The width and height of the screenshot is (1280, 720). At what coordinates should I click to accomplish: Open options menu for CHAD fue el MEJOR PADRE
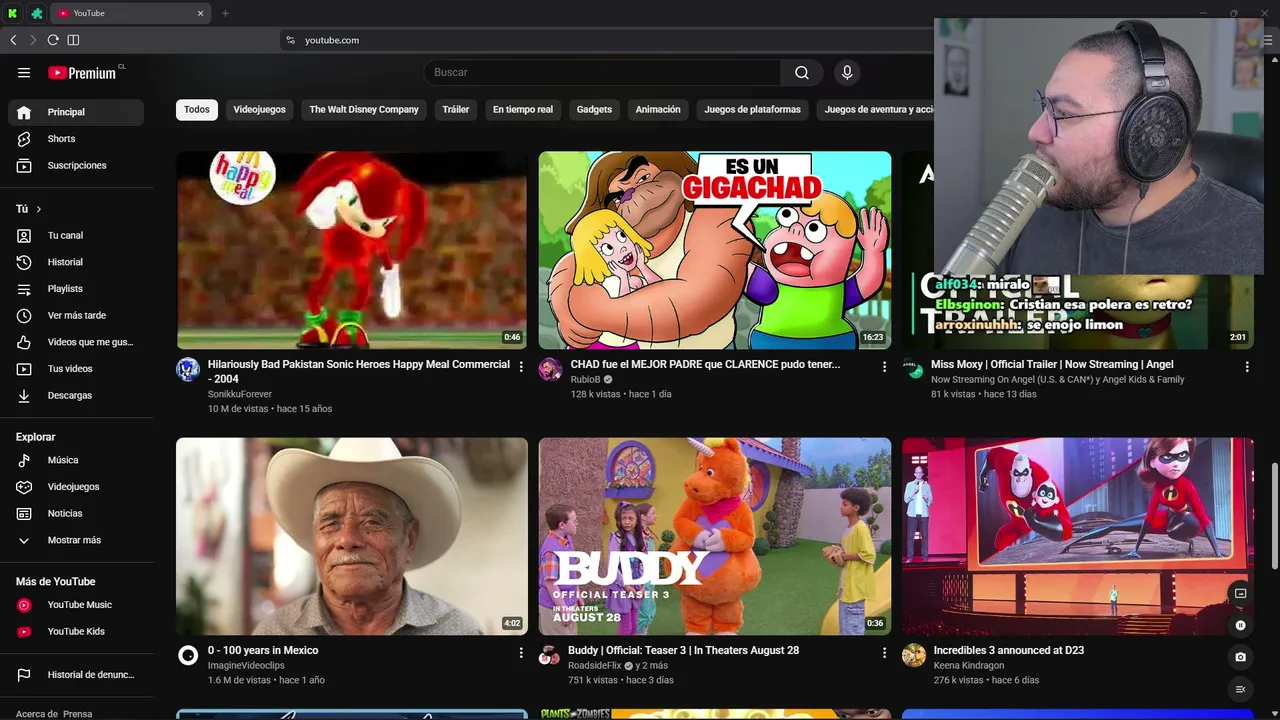tap(884, 367)
